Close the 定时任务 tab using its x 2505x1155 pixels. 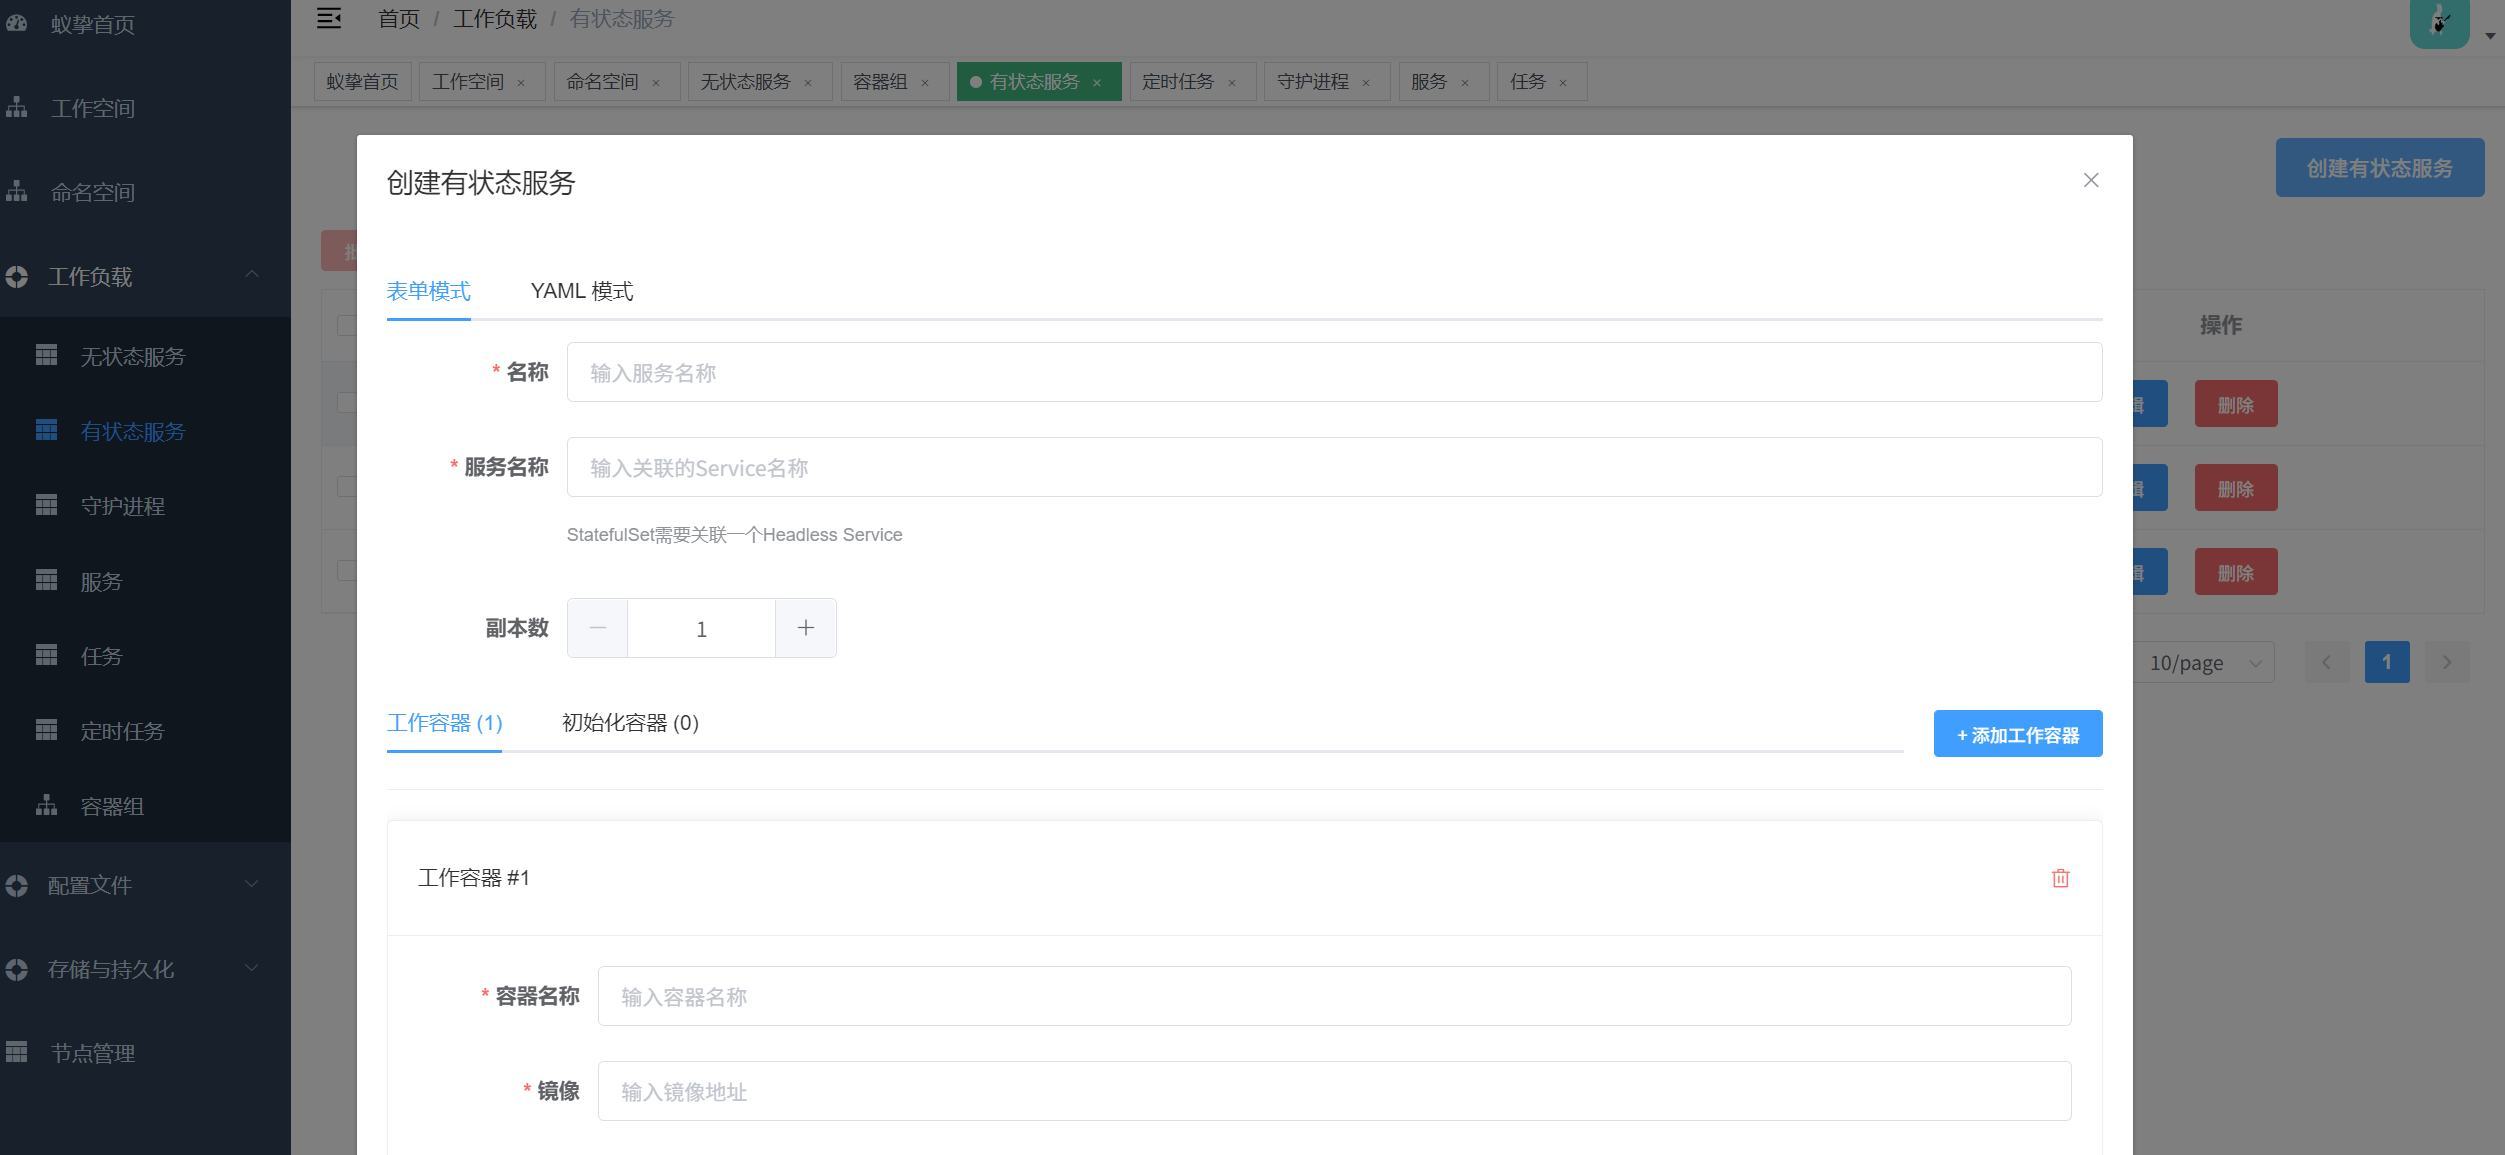[1232, 83]
